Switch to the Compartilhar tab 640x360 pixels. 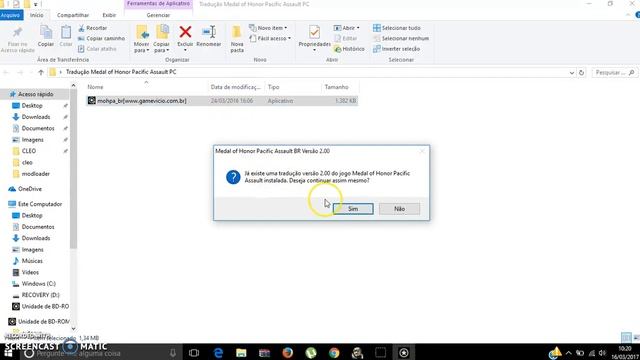(x=73, y=15)
